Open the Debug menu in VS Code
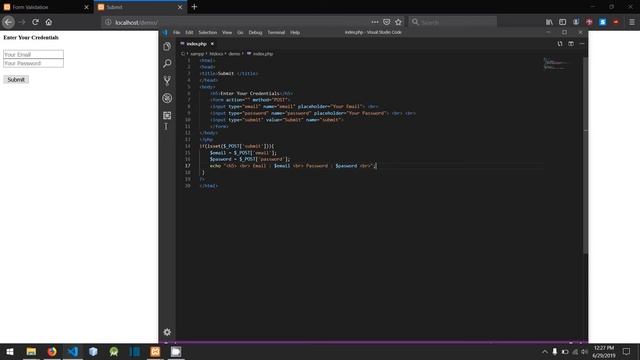 point(255,32)
